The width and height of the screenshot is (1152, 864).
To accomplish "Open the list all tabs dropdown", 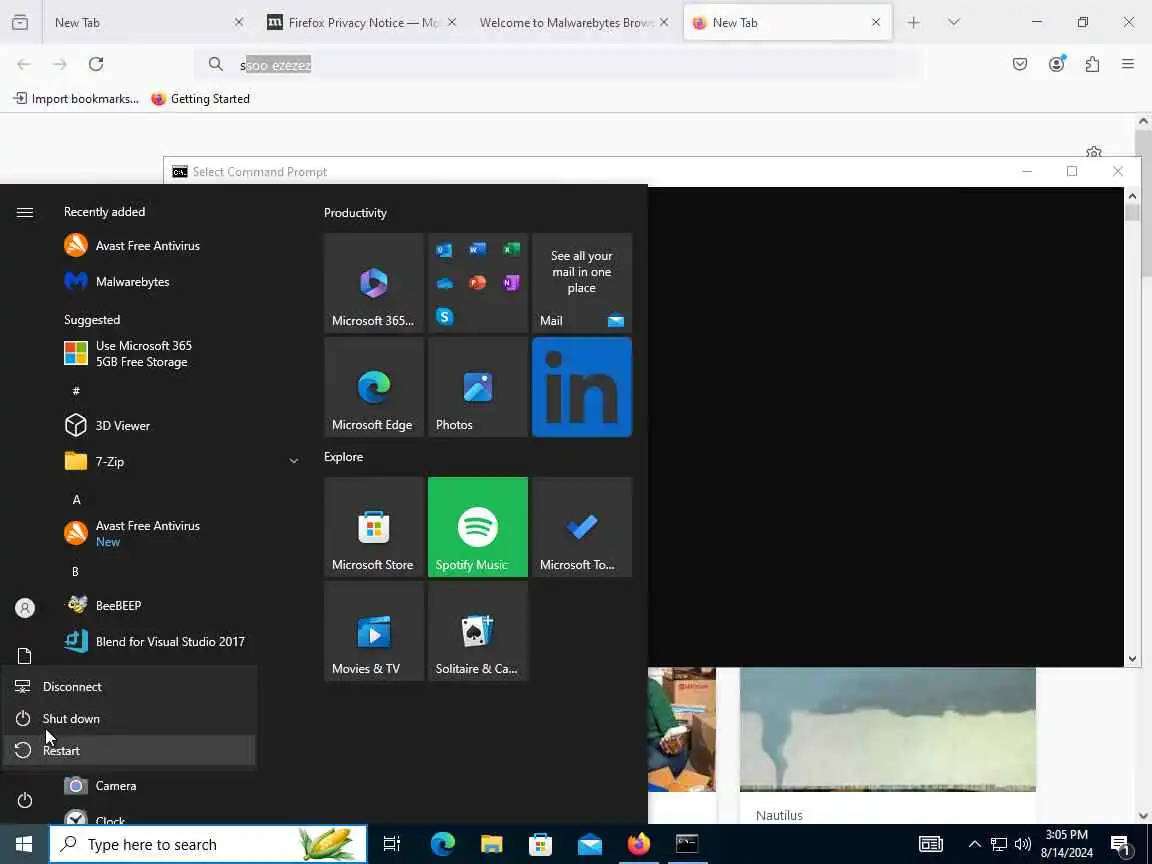I will (x=954, y=23).
